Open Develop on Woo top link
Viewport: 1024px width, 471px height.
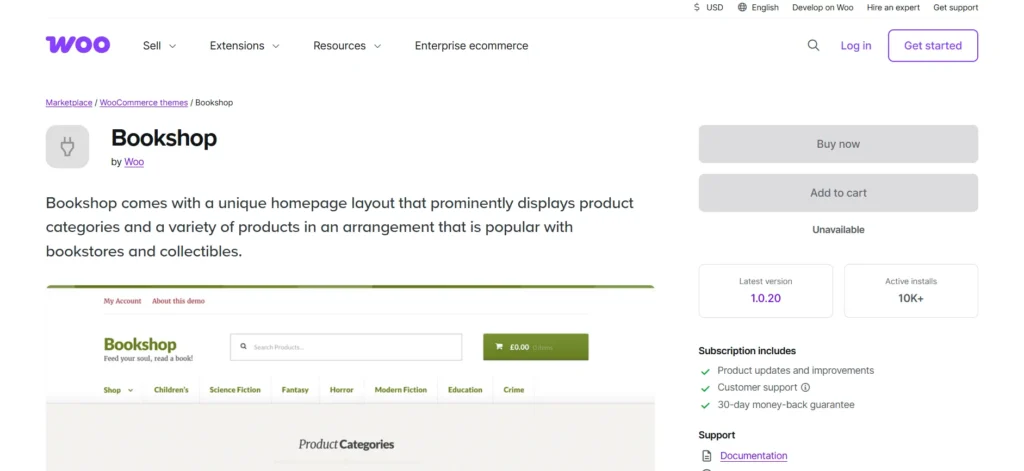point(822,7)
